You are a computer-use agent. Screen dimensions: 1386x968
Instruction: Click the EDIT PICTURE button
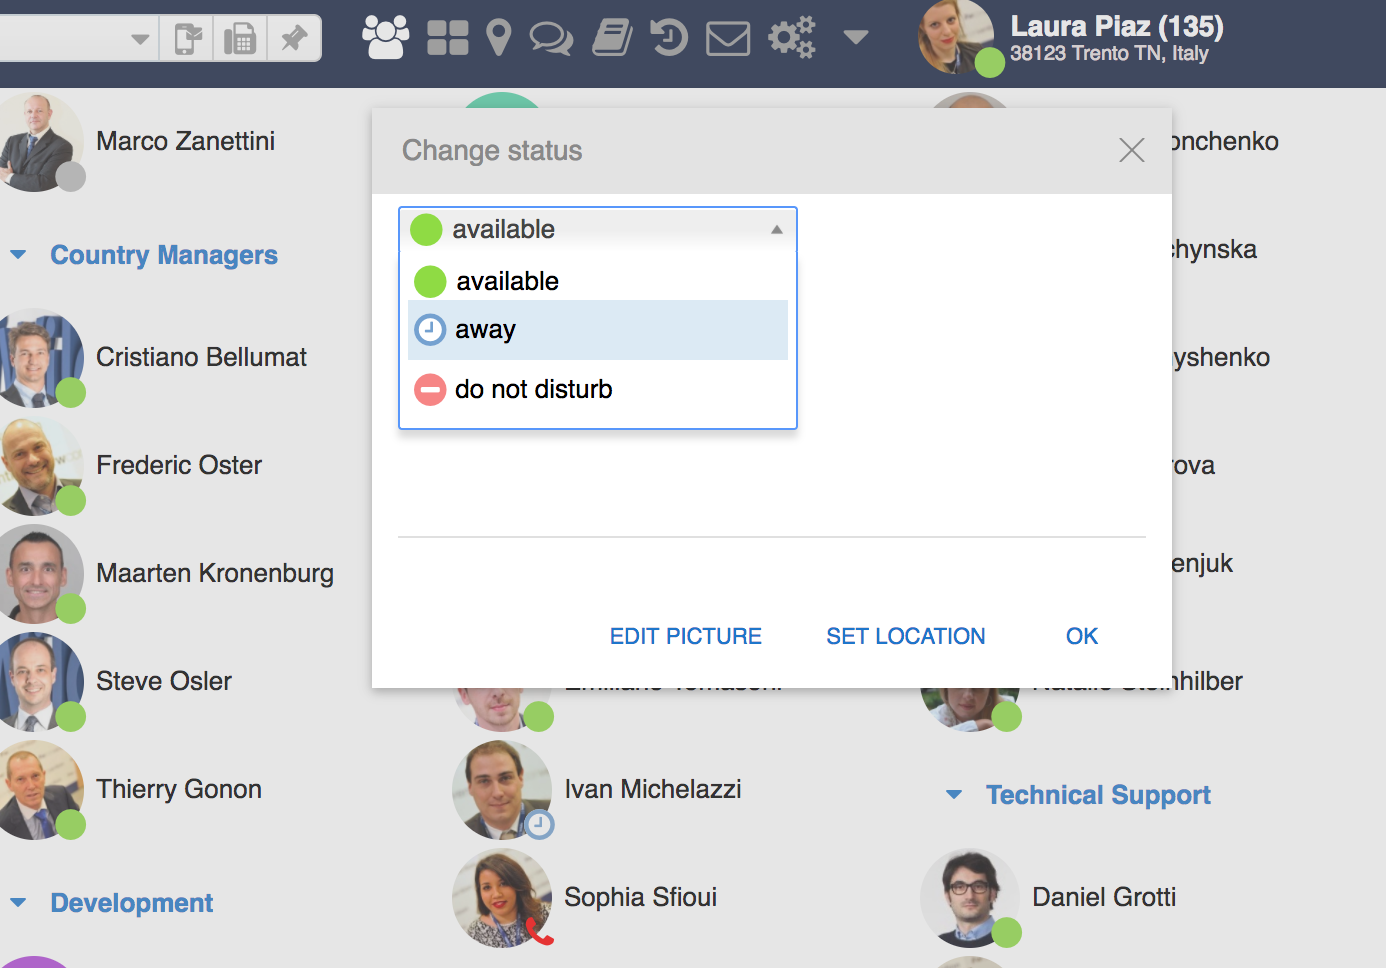coord(685,636)
